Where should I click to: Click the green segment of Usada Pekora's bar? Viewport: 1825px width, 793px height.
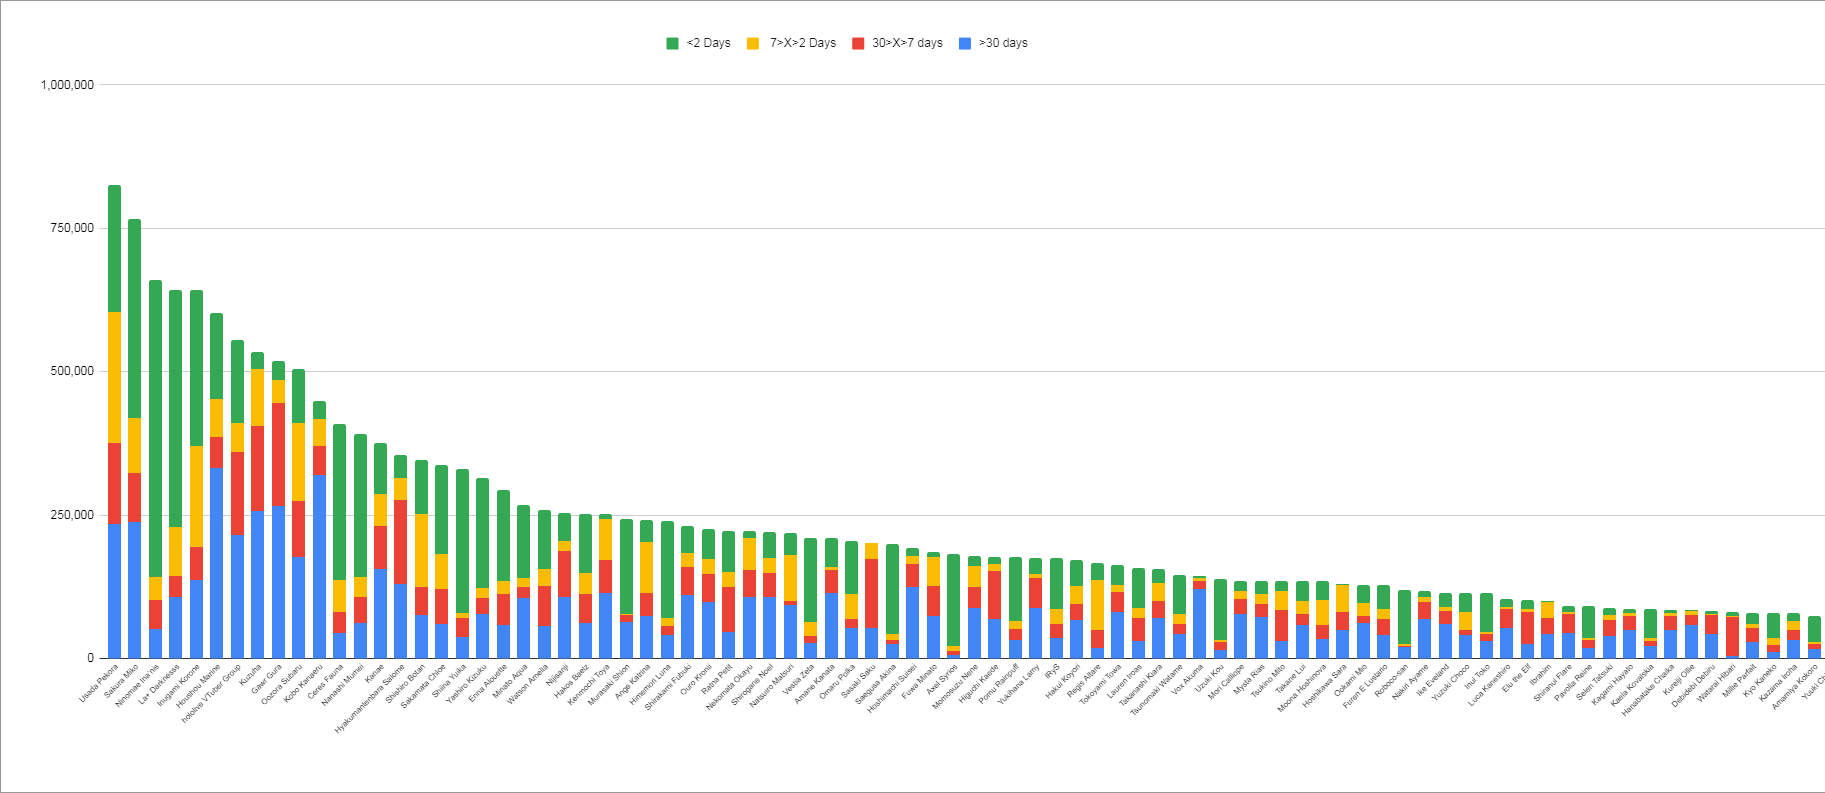115,248
